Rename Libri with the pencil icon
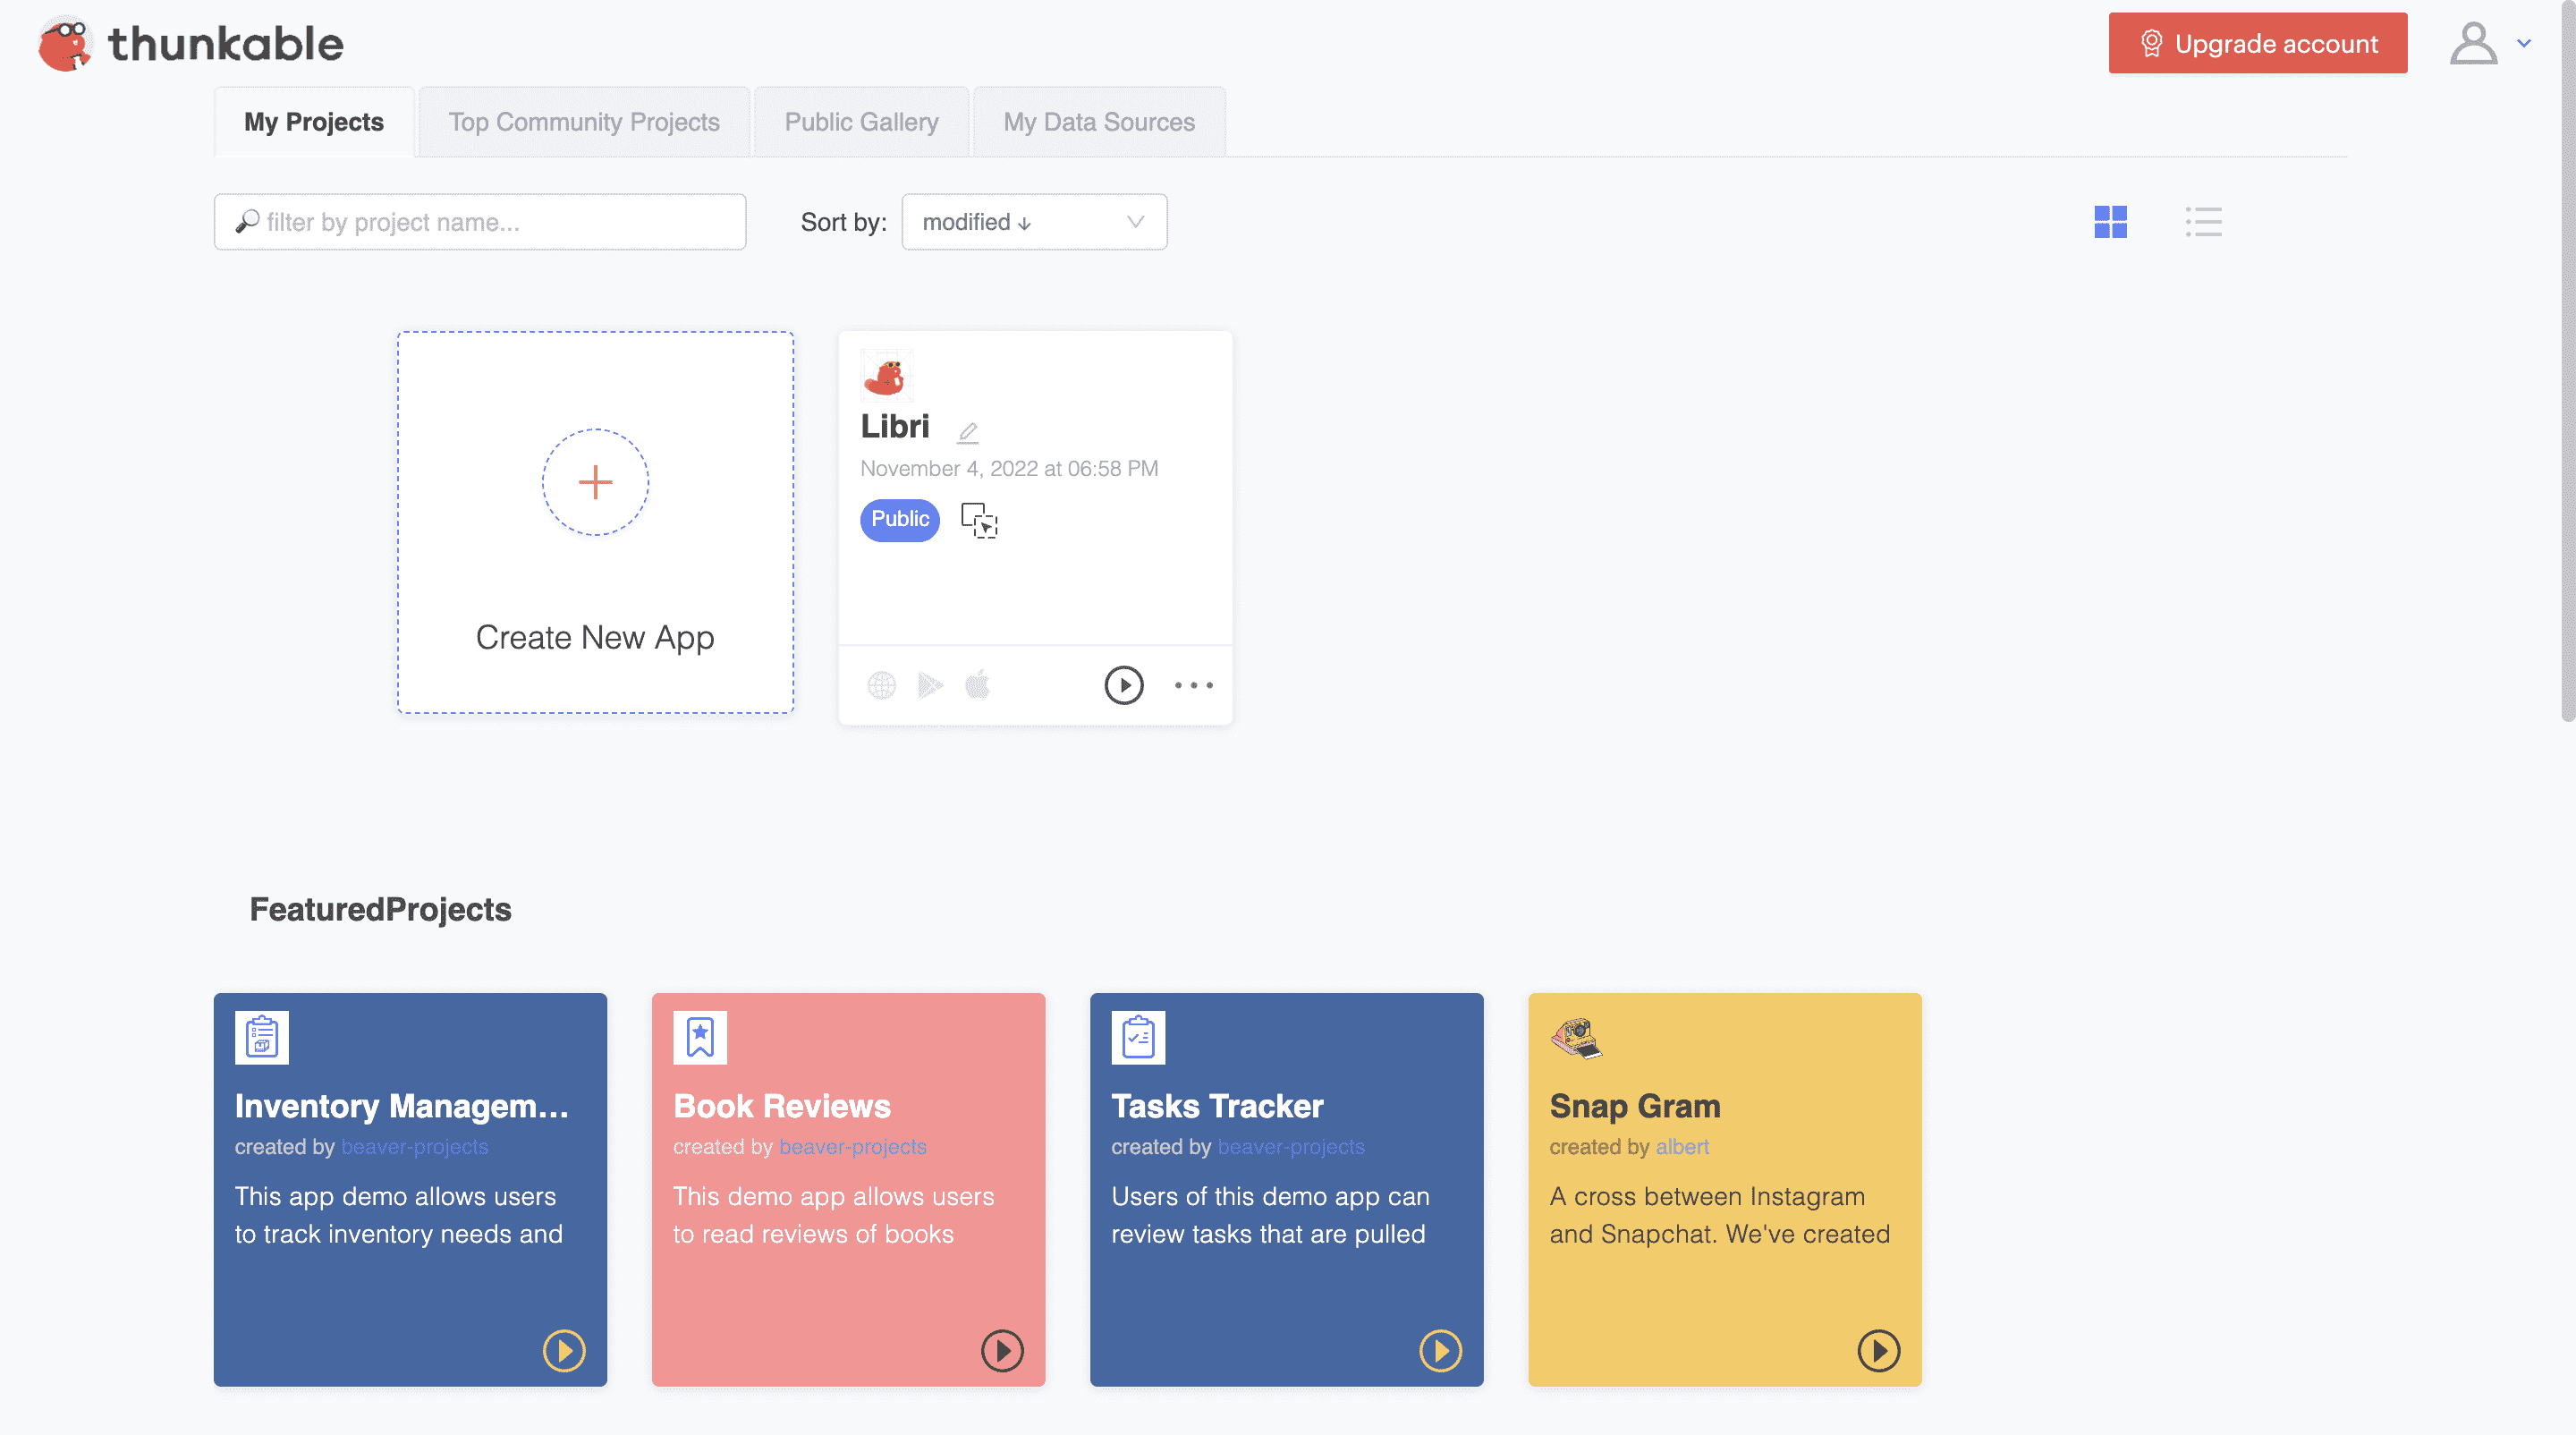 click(967, 432)
